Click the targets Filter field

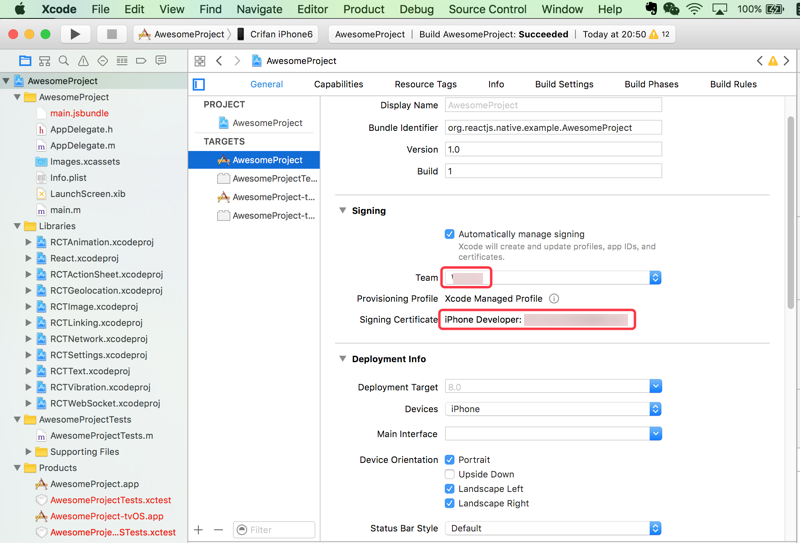click(274, 530)
